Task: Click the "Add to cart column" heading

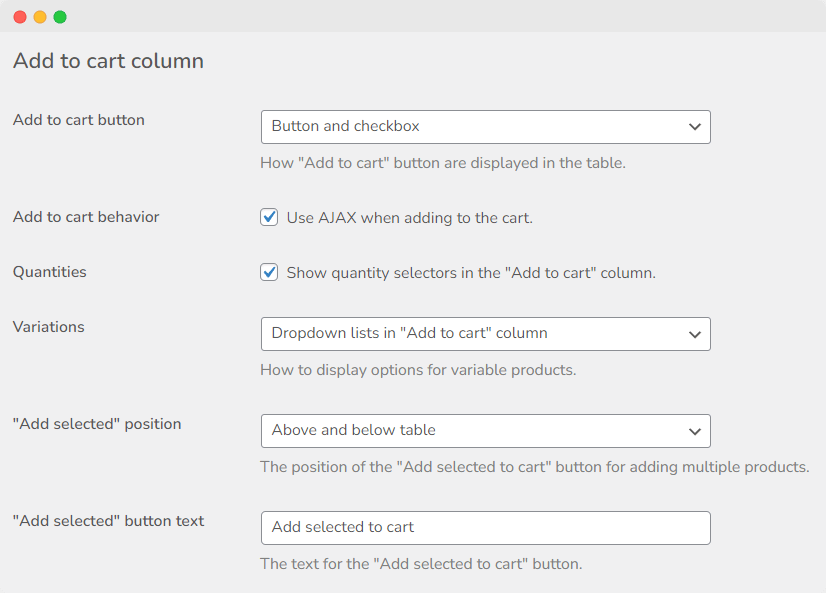Action: [x=109, y=61]
